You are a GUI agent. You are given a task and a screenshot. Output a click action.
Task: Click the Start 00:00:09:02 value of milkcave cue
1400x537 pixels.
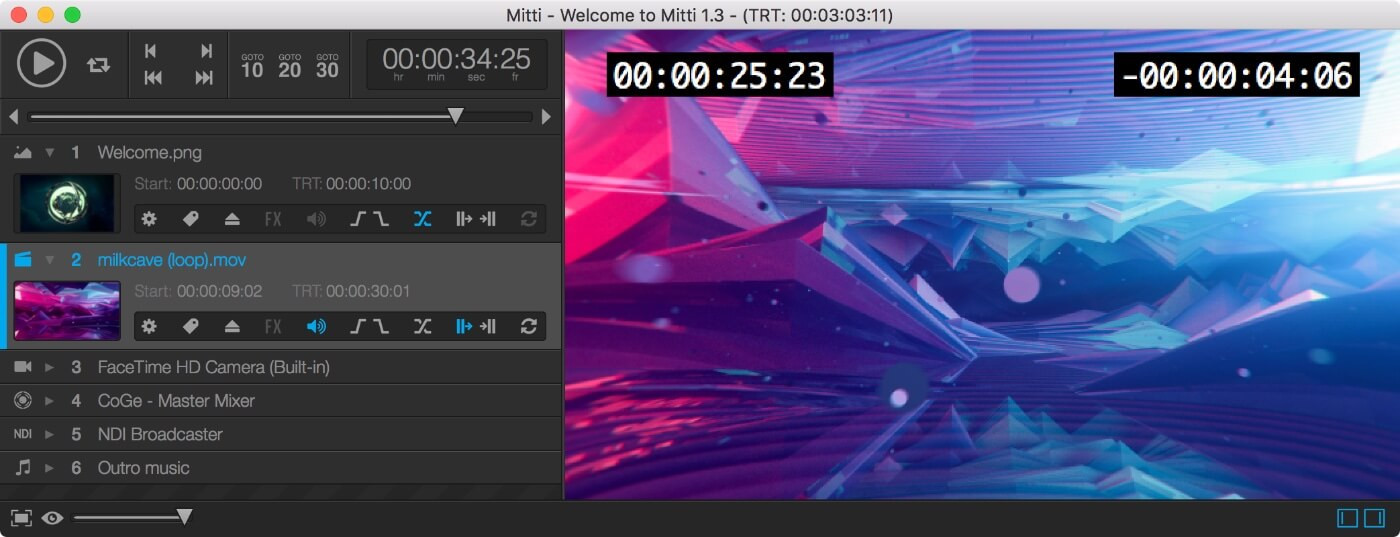point(219,291)
